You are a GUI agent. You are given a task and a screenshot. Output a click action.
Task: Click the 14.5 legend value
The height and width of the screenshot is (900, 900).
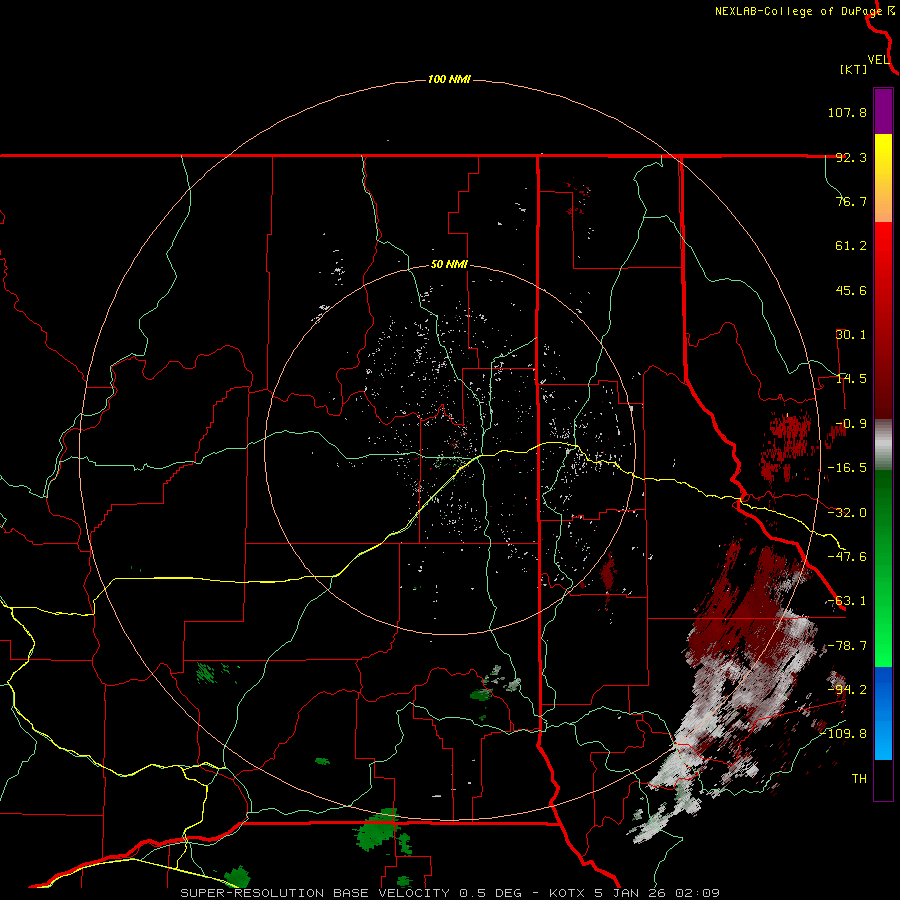coord(851,379)
